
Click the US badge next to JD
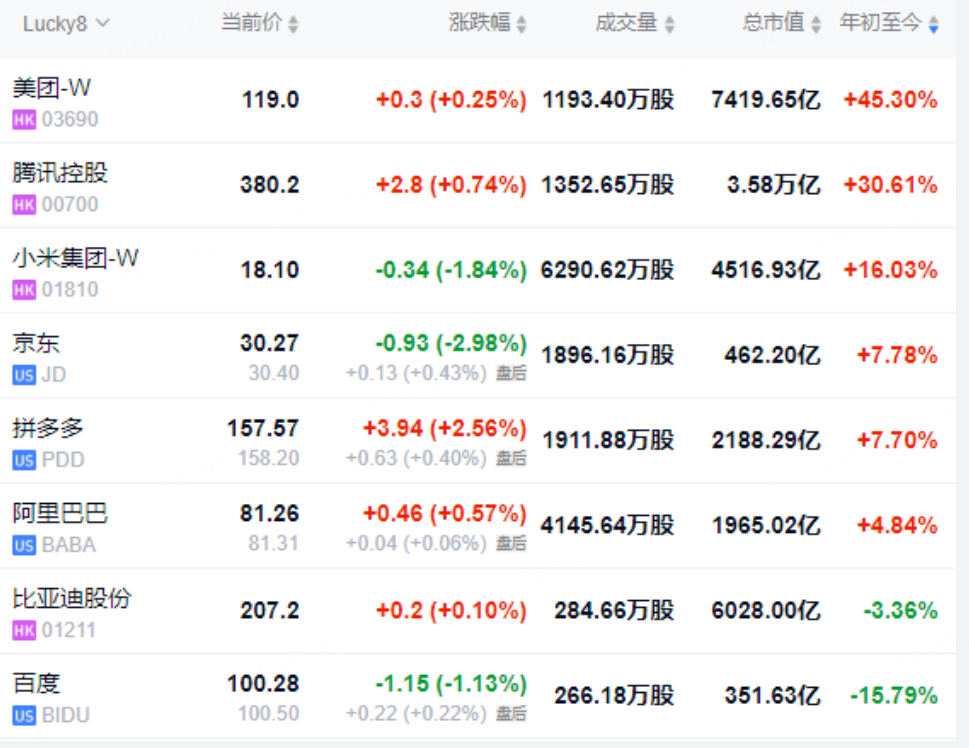(x=24, y=375)
